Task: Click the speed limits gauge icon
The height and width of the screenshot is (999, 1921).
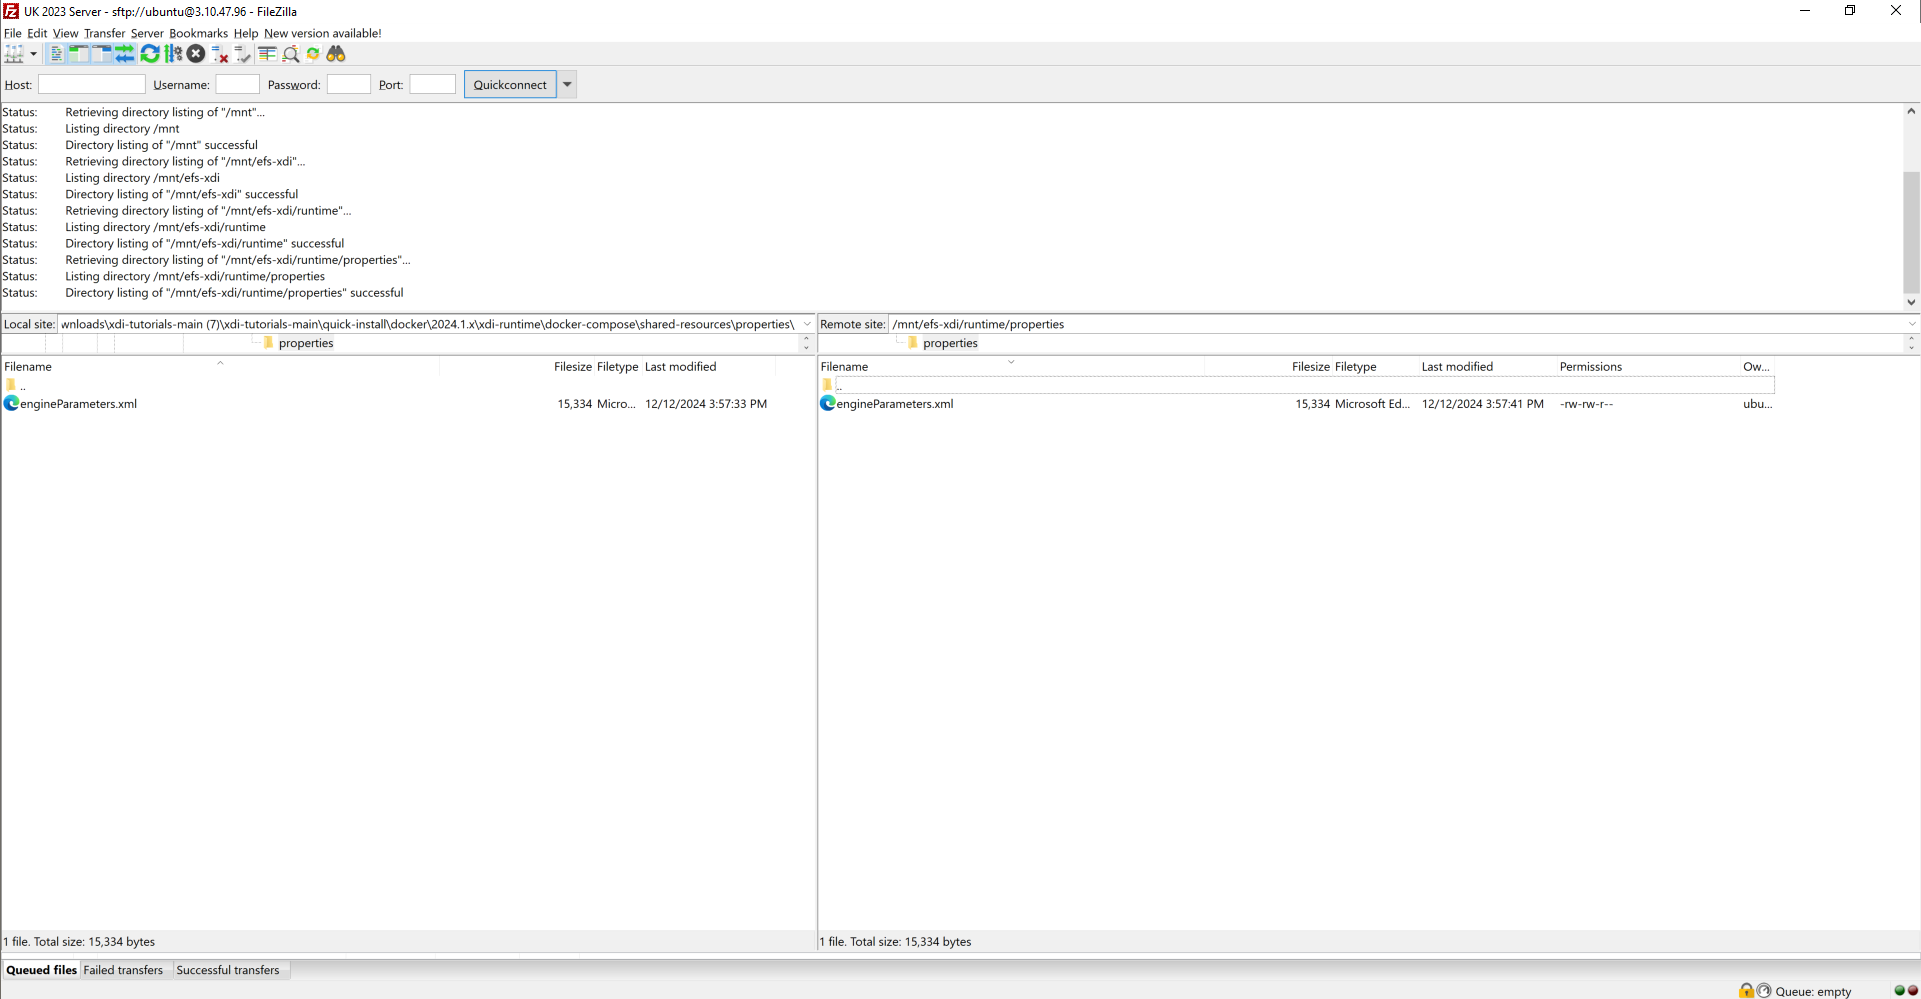Action: coord(1764,991)
